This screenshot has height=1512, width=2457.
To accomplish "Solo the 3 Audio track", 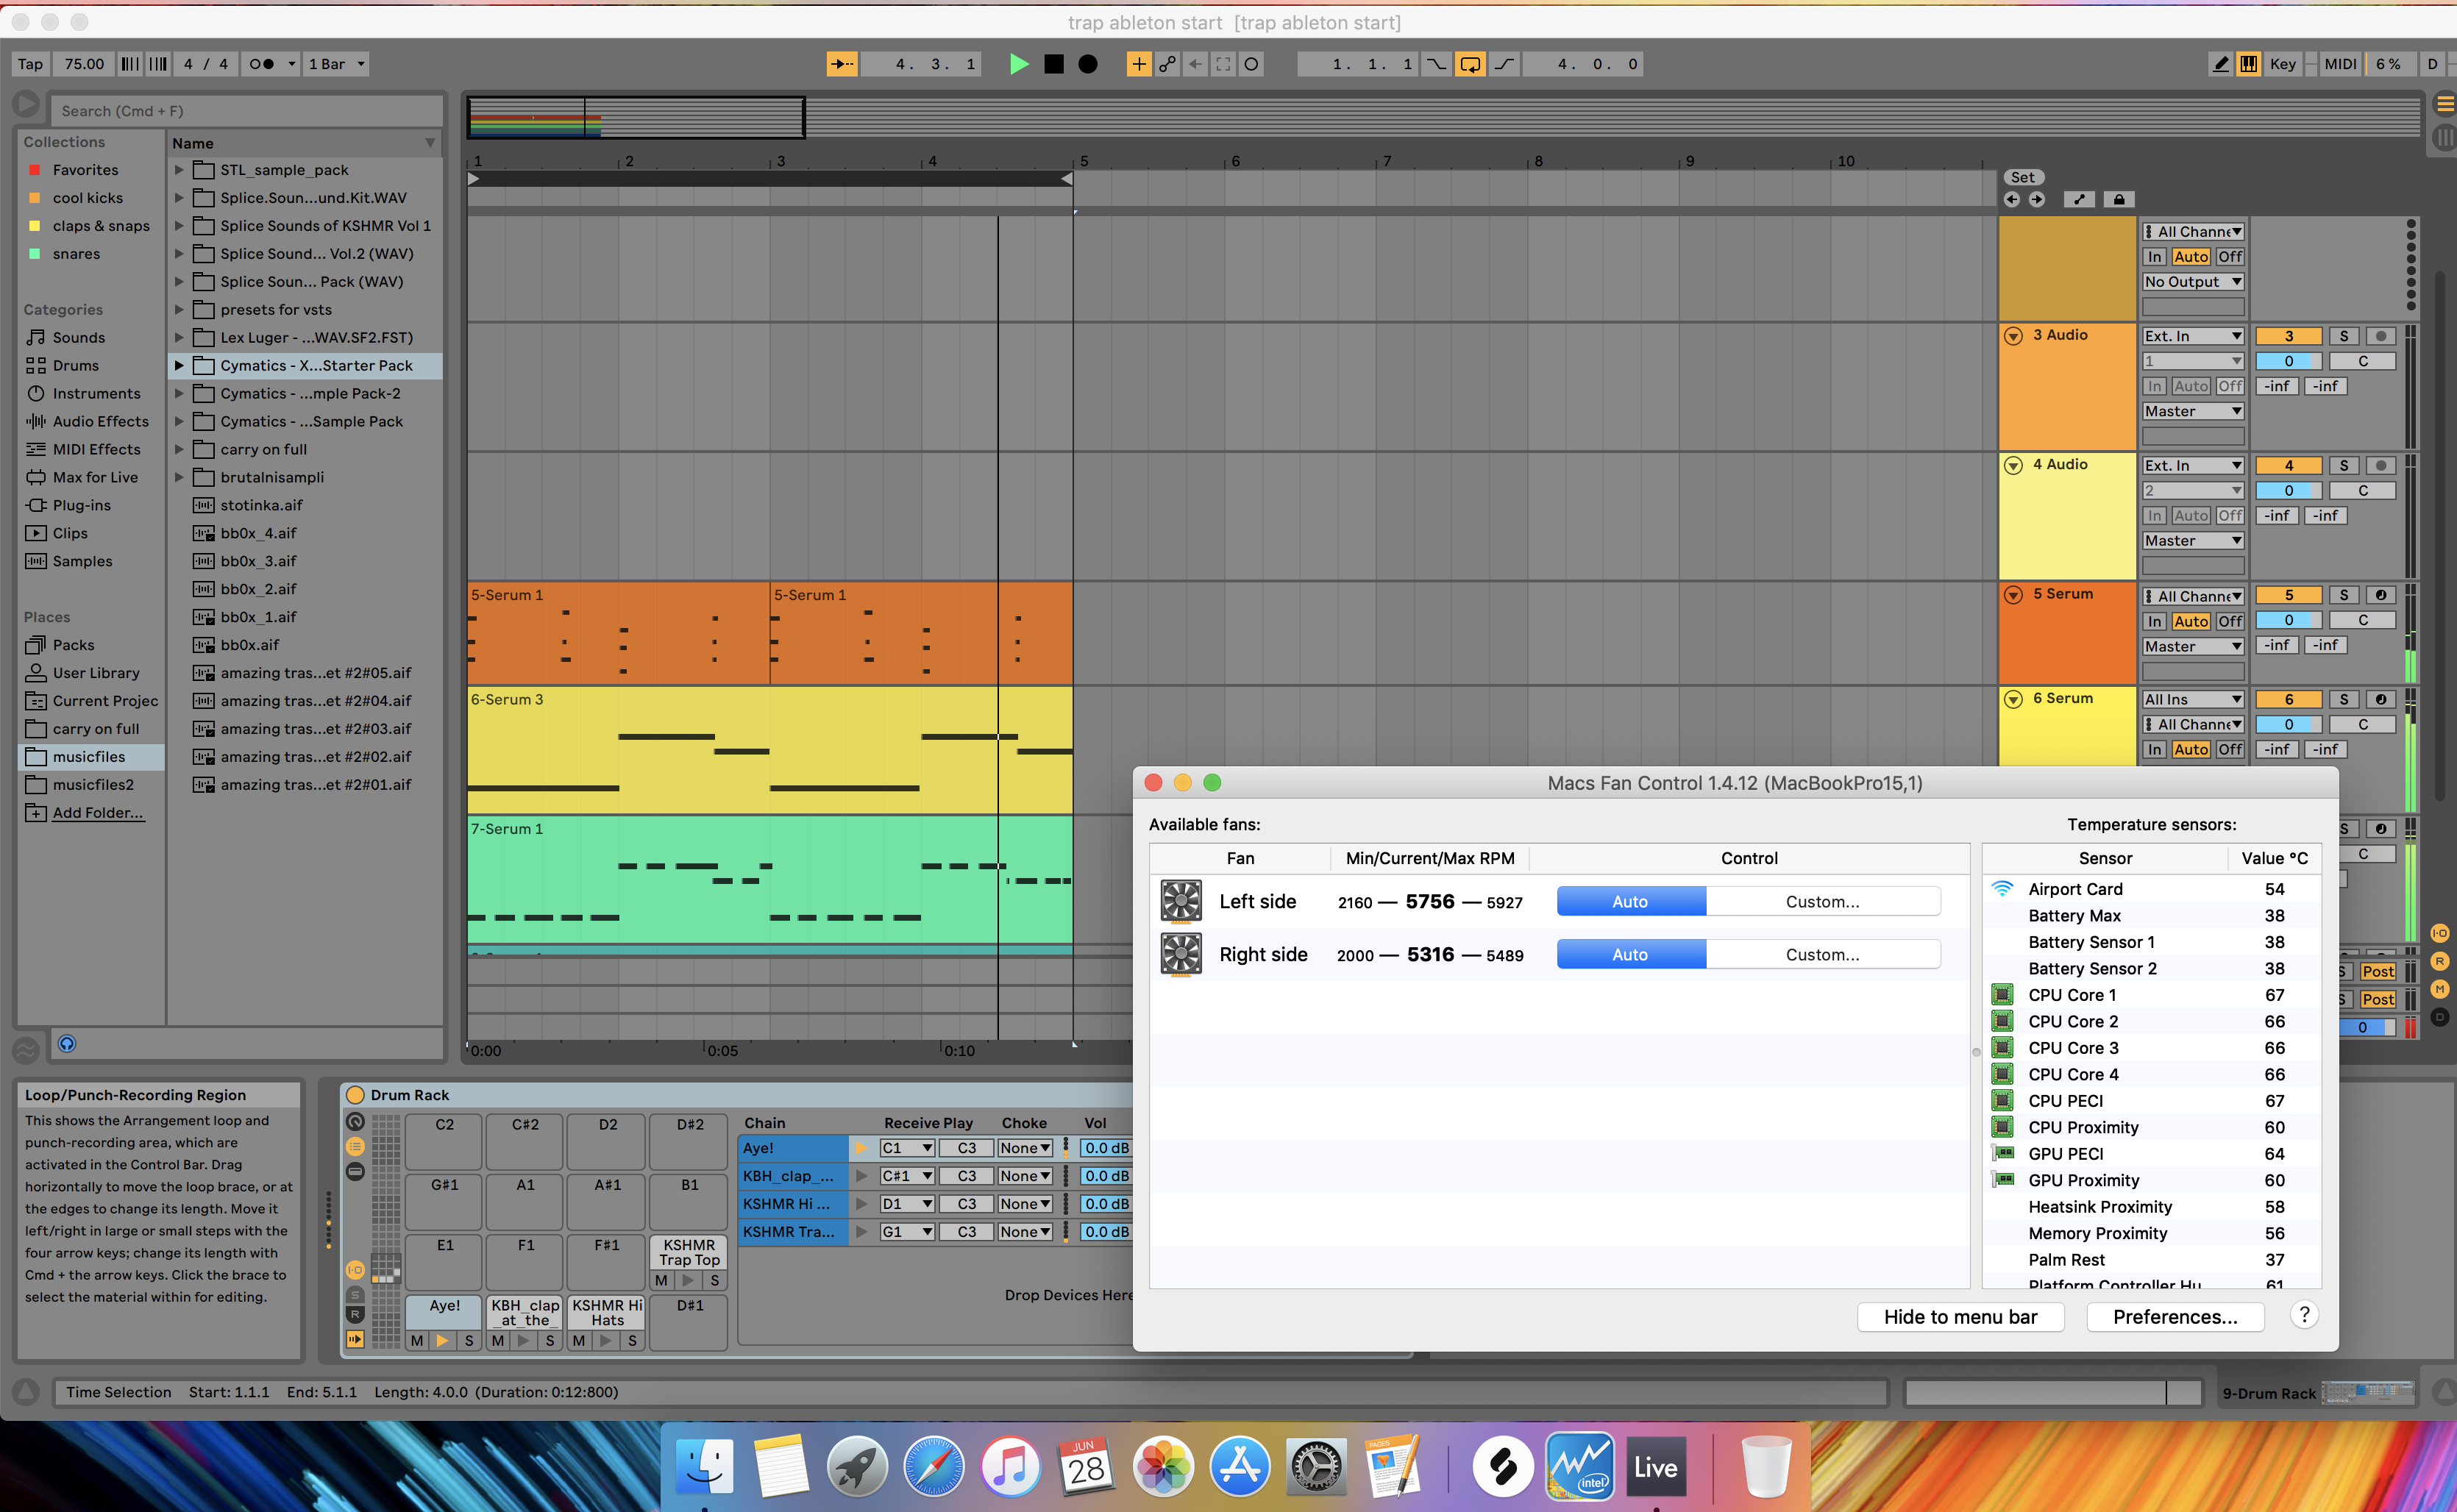I will click(2343, 337).
